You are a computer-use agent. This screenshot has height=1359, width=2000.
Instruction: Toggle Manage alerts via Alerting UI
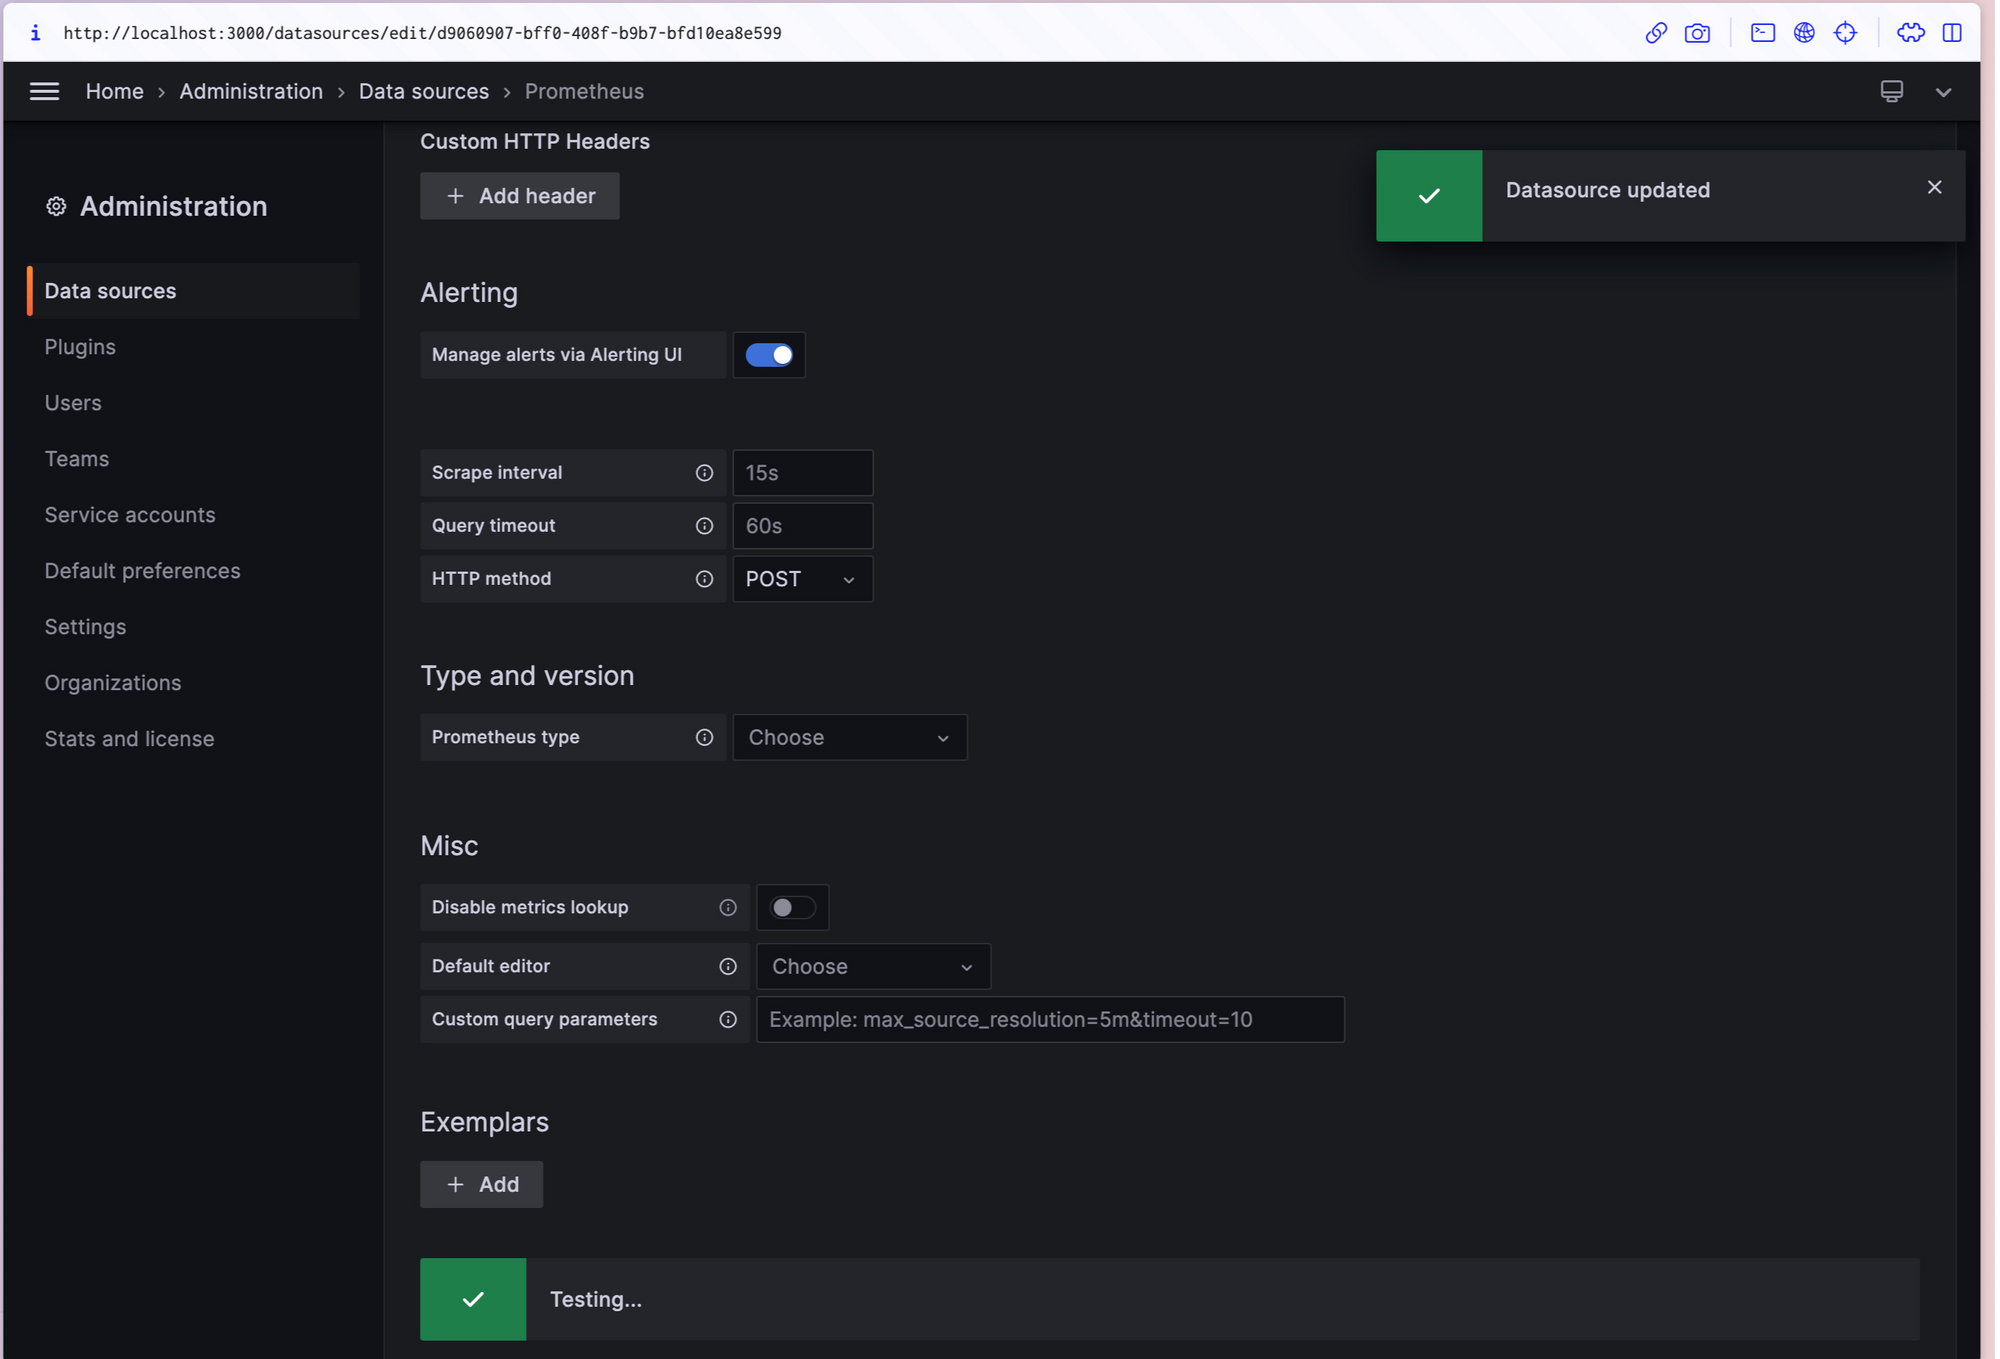769,355
